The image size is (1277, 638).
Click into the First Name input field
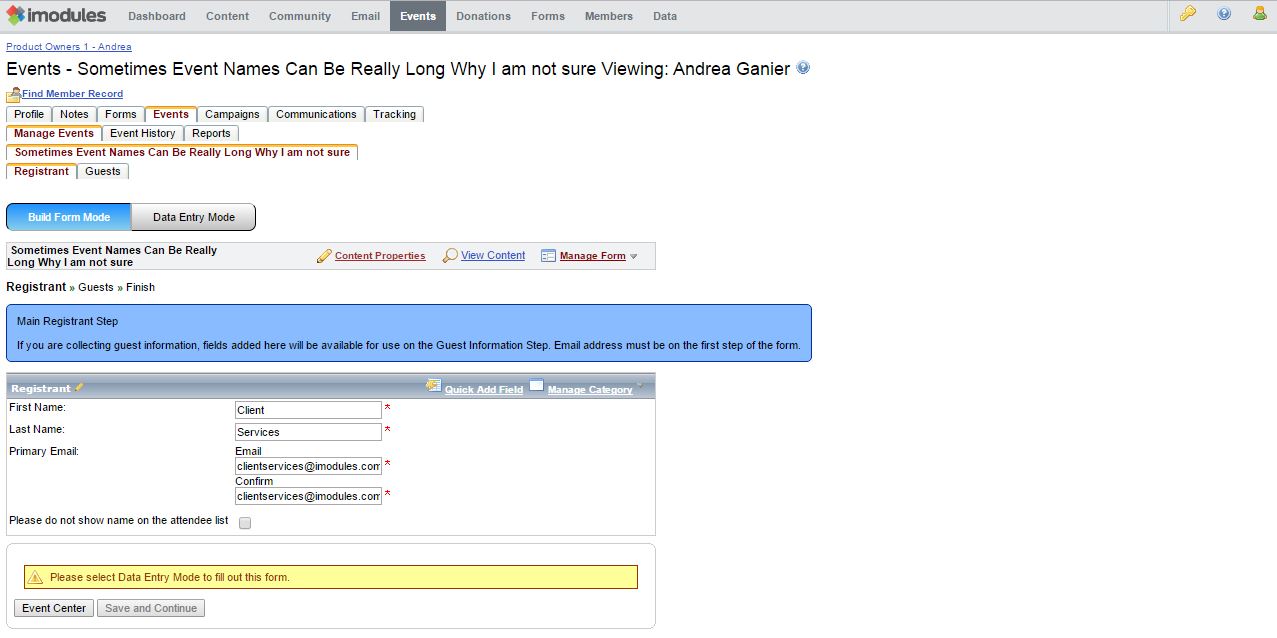pos(308,410)
